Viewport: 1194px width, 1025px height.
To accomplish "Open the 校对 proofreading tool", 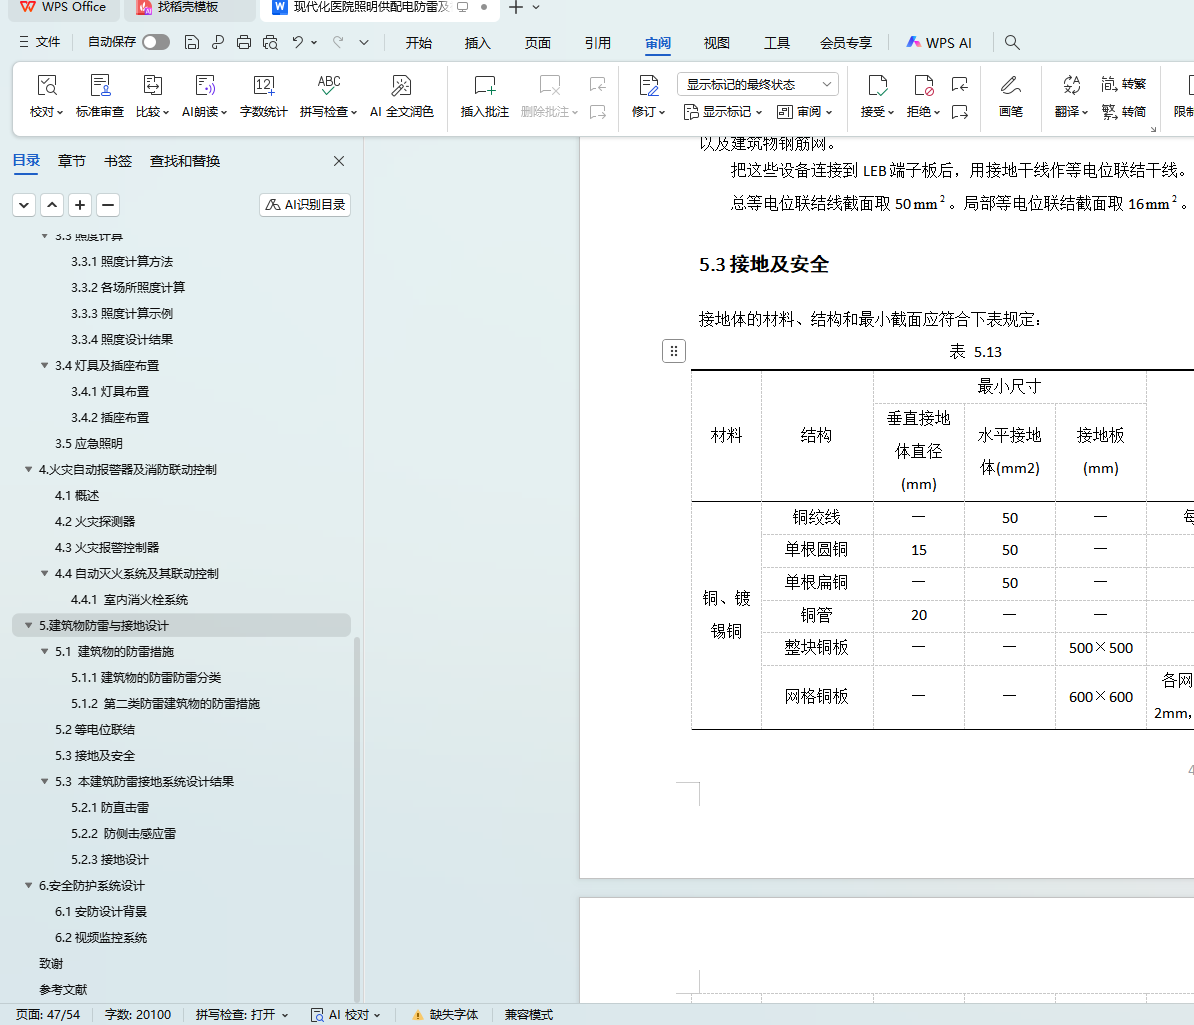I will point(46,97).
